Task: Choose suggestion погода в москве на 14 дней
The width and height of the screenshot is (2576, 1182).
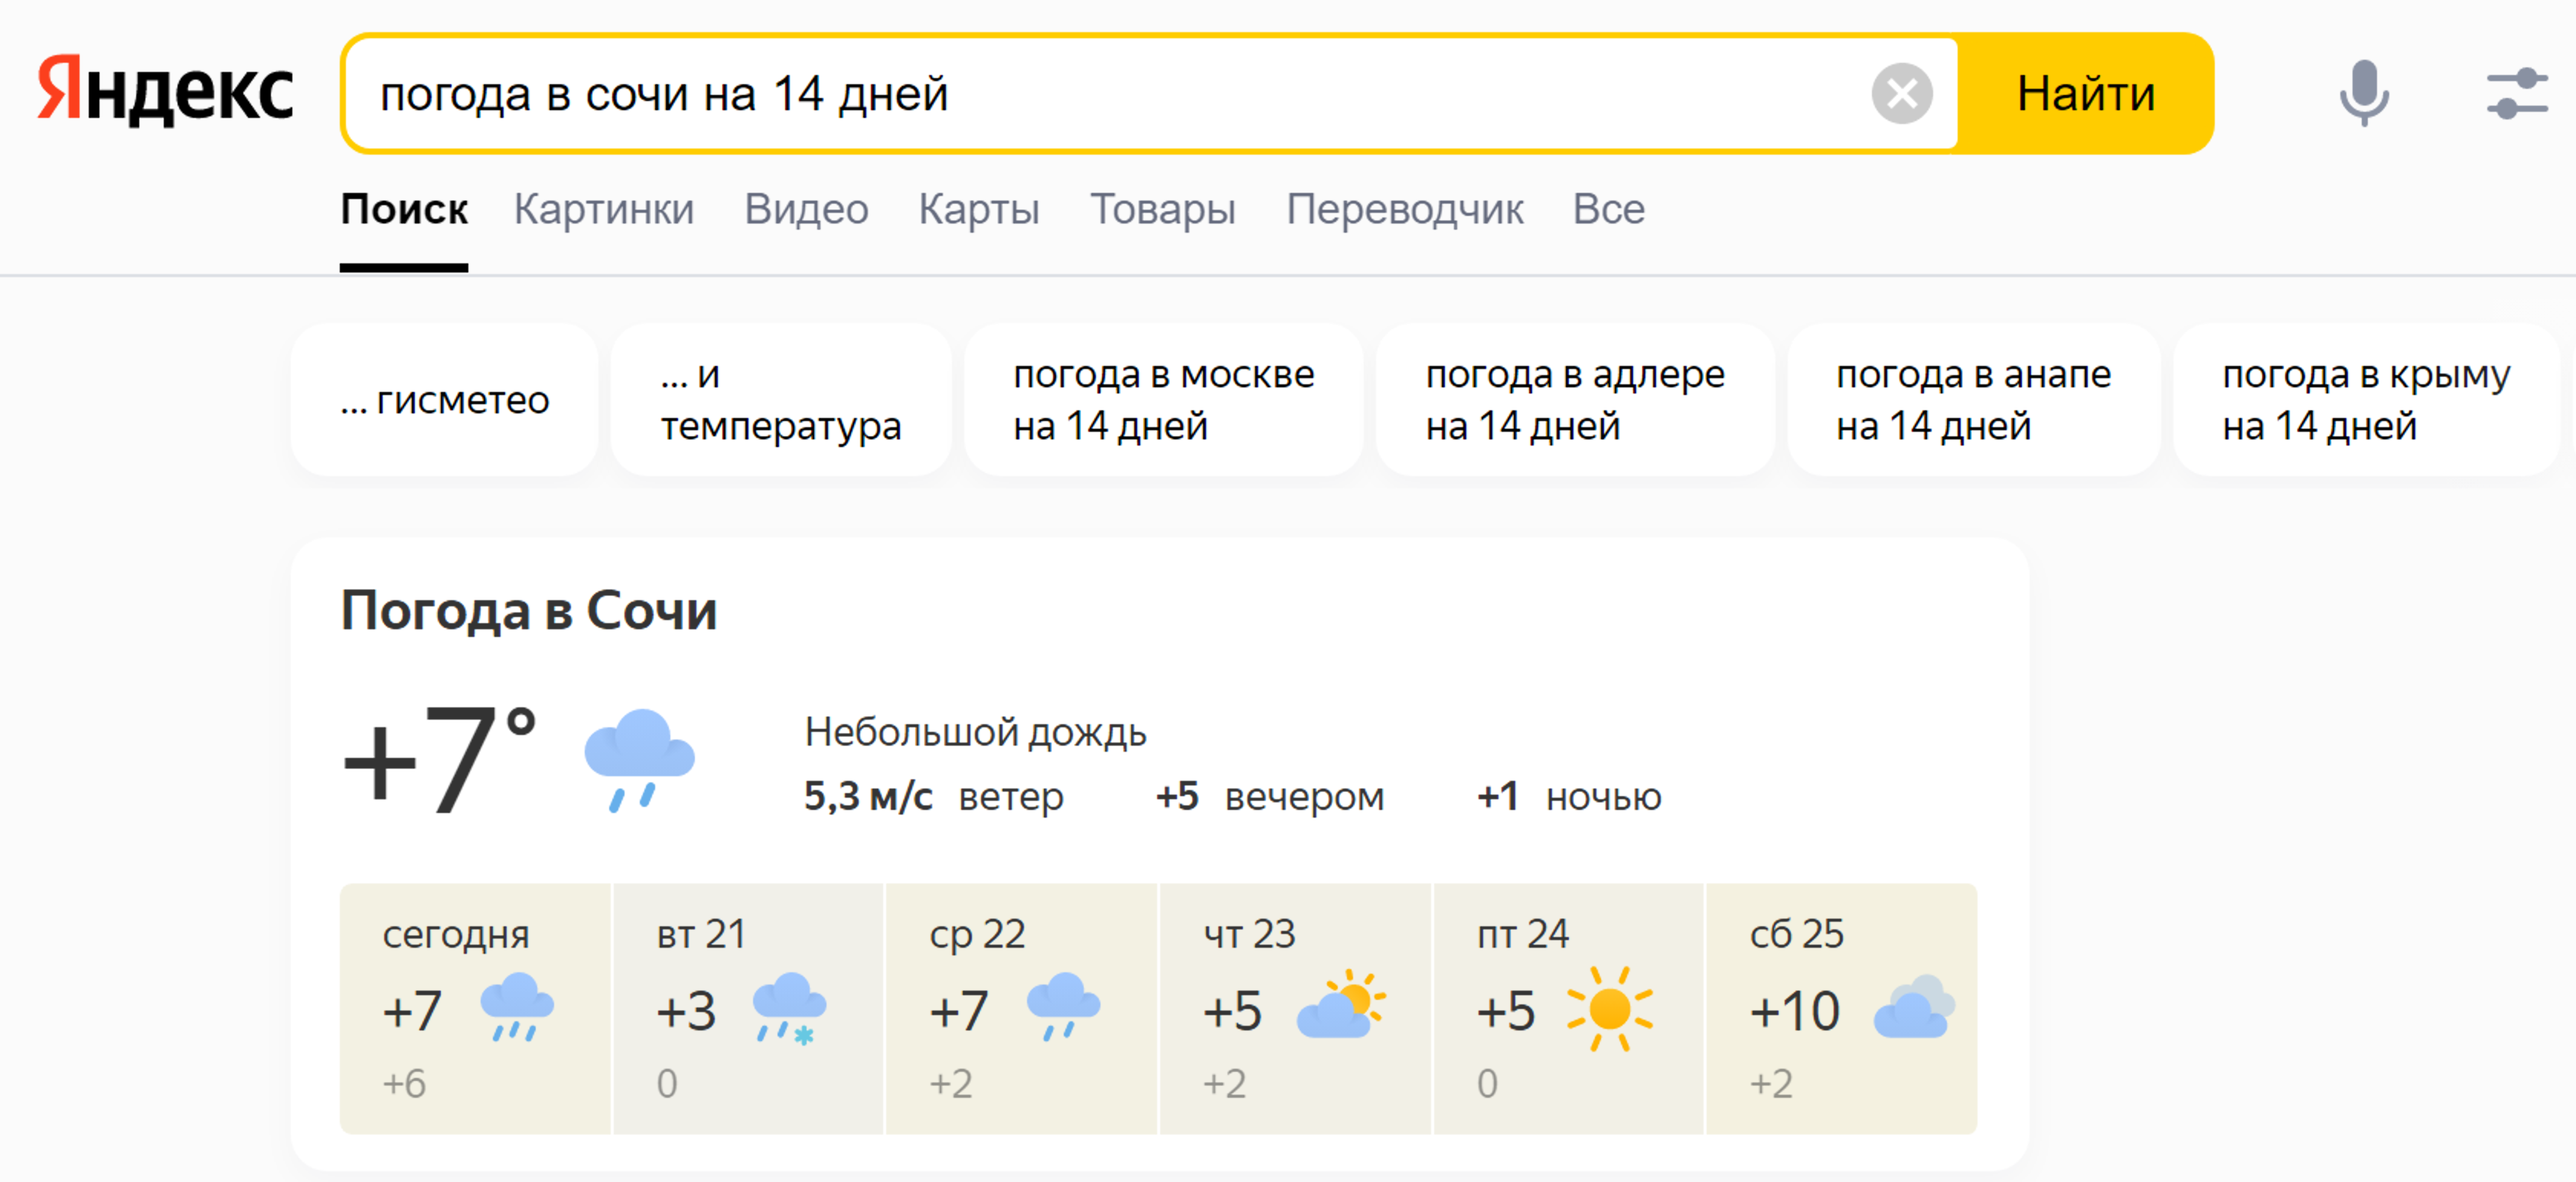Action: click(x=1163, y=400)
